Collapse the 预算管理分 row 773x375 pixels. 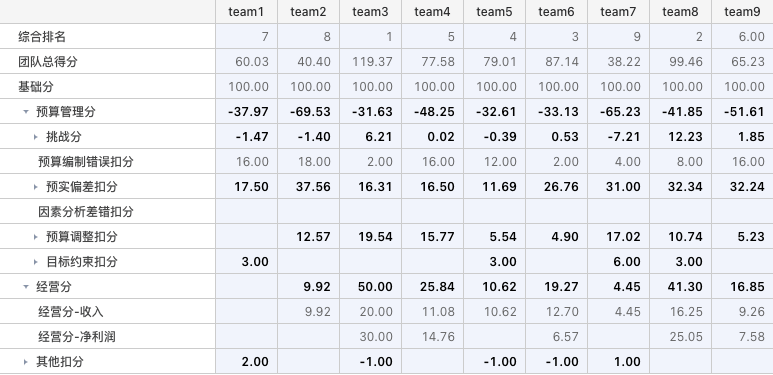pyautogui.click(x=26, y=112)
